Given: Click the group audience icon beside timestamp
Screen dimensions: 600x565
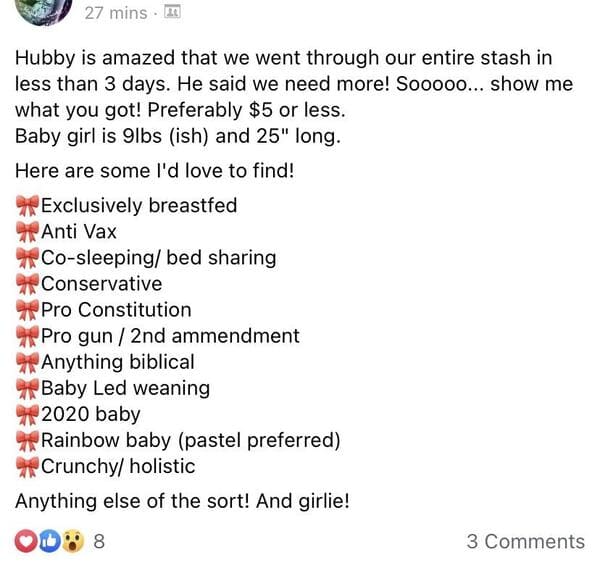Looking at the screenshot, I should tap(172, 13).
